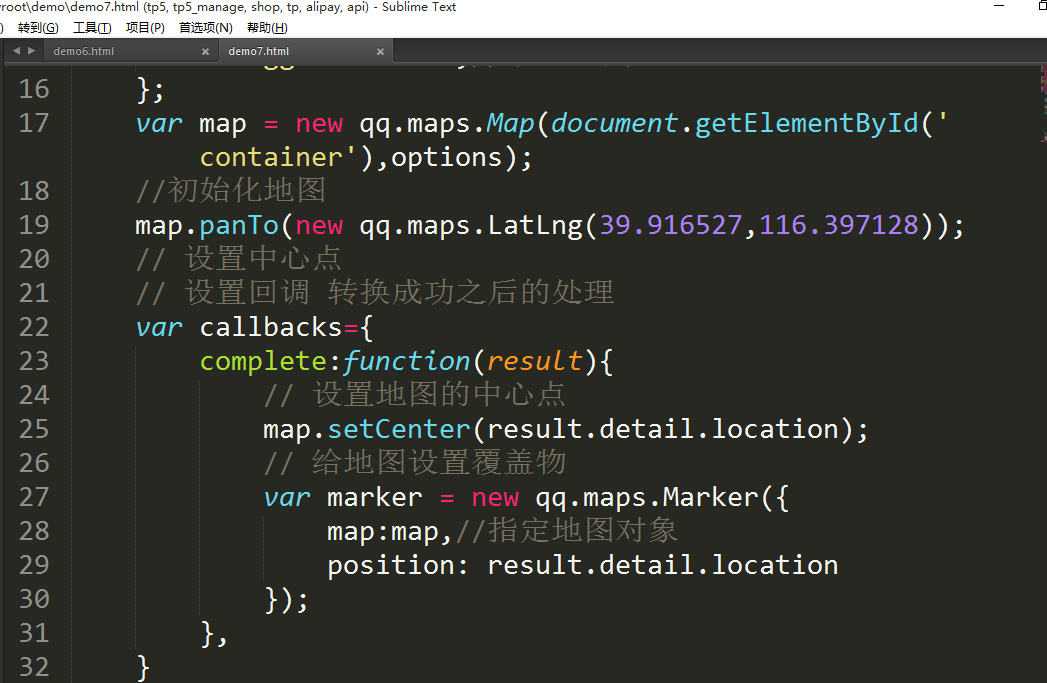Click the previous tab arrow in tab bar
The image size is (1047, 683).
16,51
